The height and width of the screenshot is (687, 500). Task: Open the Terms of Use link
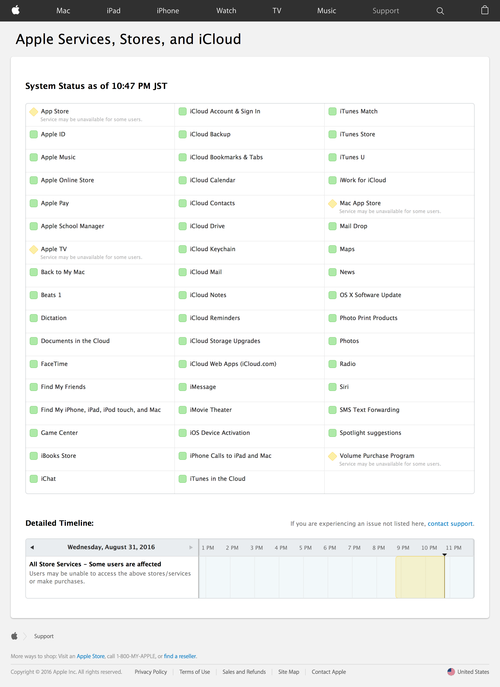click(x=195, y=672)
